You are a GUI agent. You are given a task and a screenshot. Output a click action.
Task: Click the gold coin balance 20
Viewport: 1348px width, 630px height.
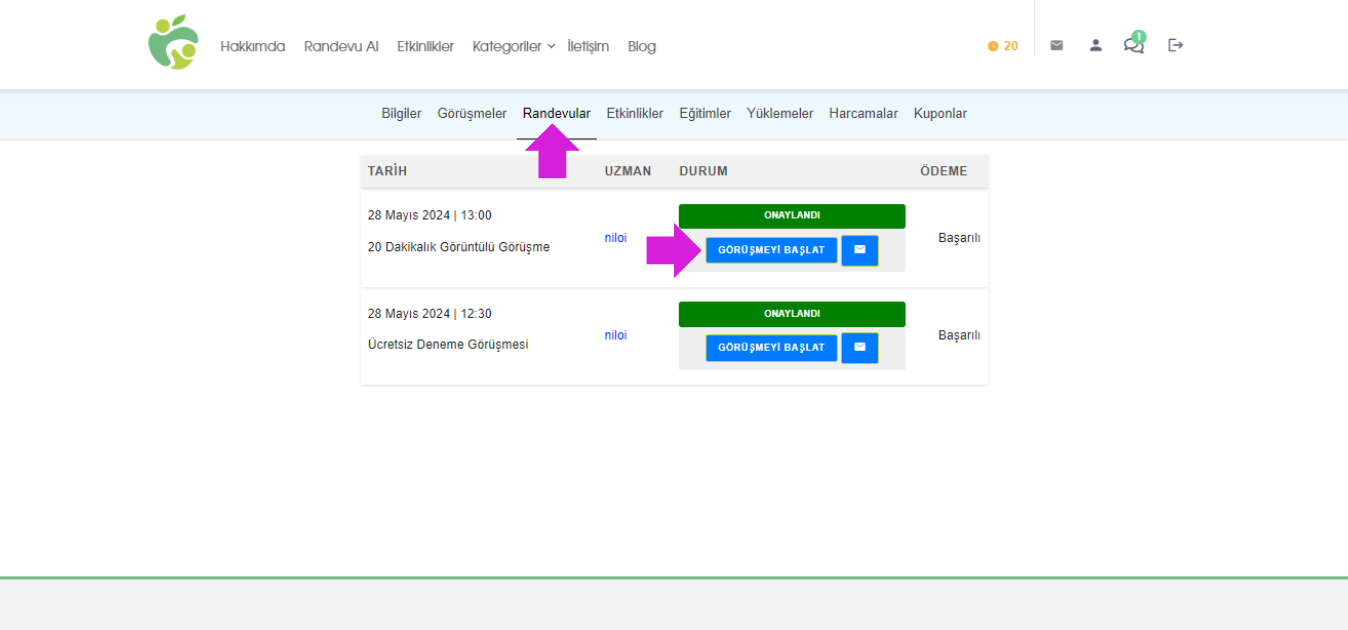pyautogui.click(x=1003, y=46)
